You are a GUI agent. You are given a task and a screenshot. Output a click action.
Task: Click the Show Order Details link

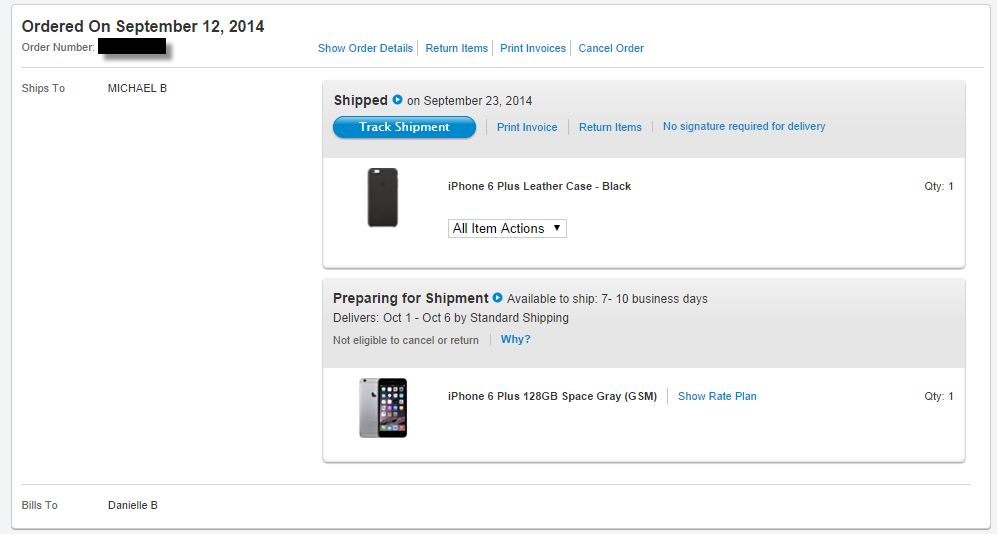365,48
